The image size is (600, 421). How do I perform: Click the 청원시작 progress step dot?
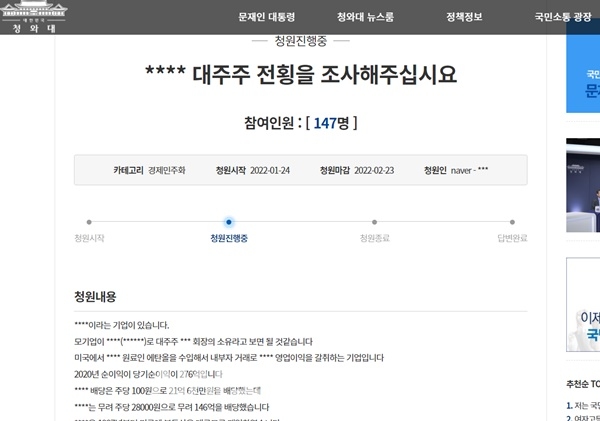pyautogui.click(x=89, y=222)
